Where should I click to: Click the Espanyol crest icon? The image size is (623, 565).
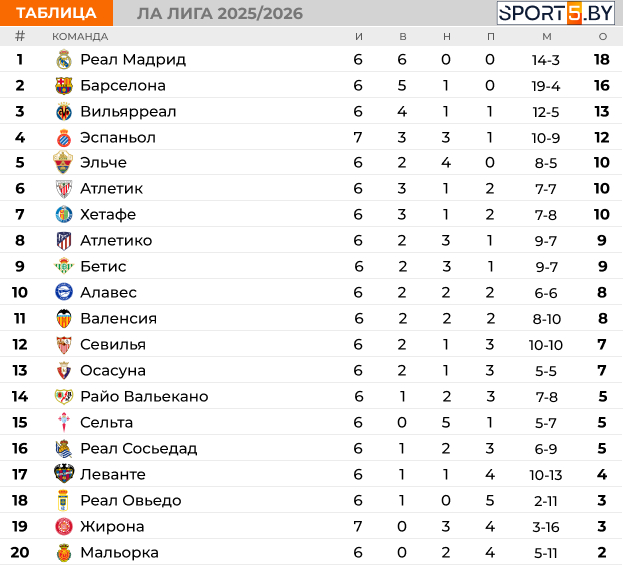(x=64, y=138)
